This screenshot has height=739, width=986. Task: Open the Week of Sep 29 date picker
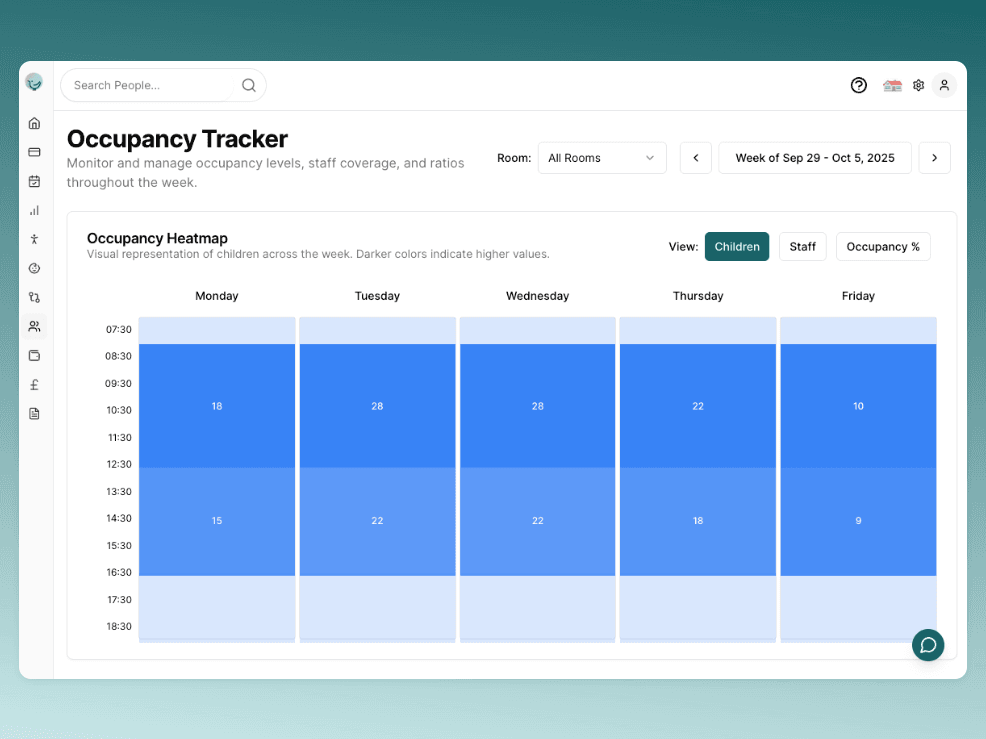pos(814,158)
